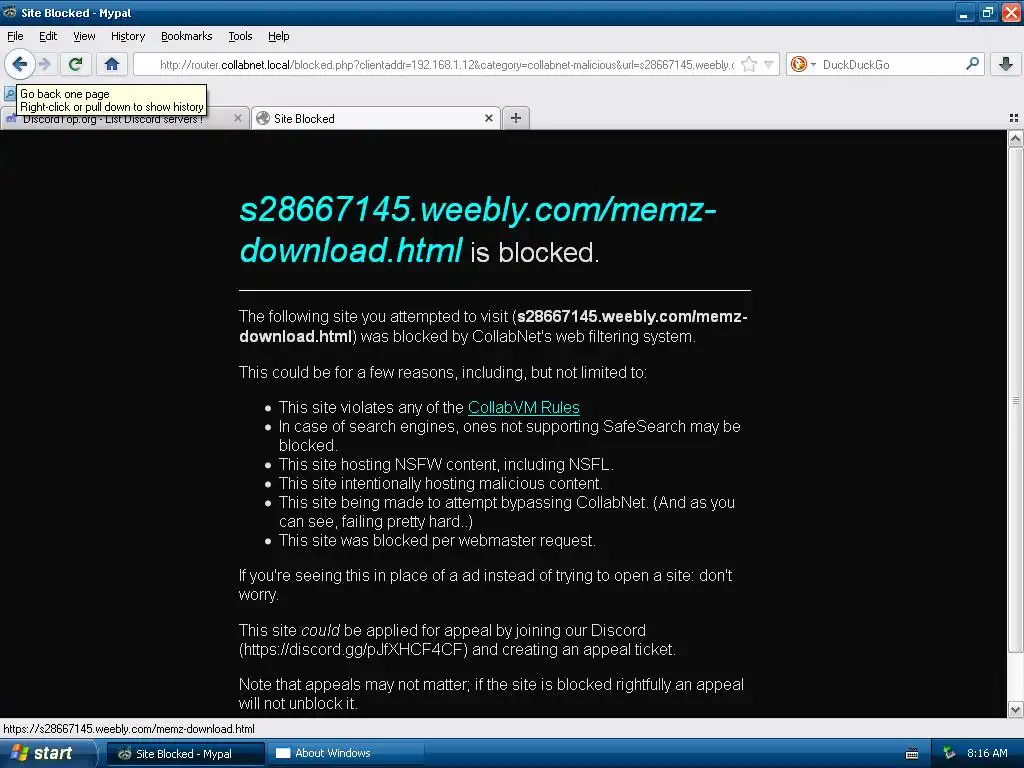
Task: Open the Edit menu
Action: (48, 36)
